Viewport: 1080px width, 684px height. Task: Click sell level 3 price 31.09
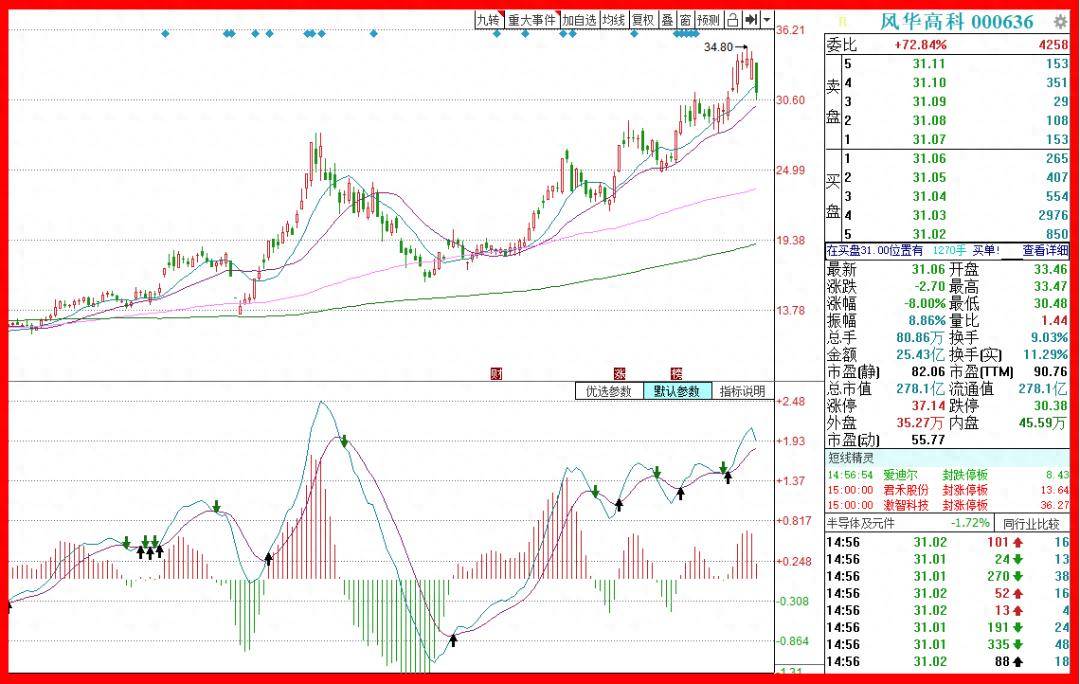click(x=928, y=102)
